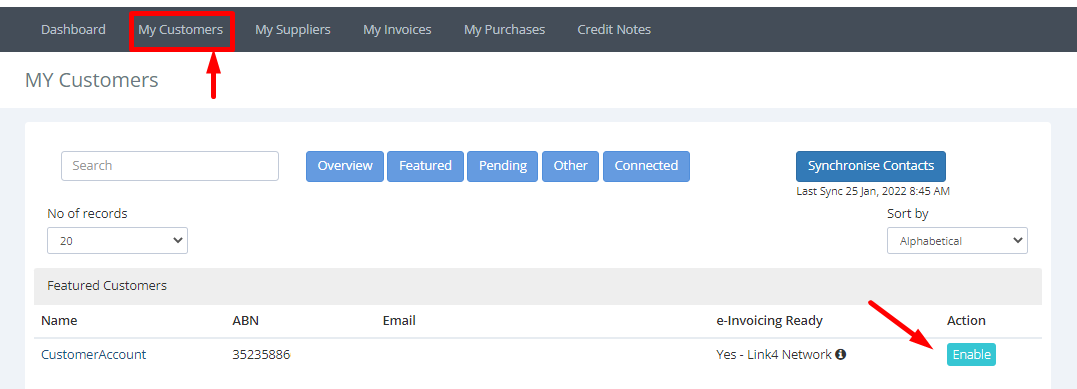Switch to Credit Notes
The image size is (1077, 389).
tap(614, 30)
